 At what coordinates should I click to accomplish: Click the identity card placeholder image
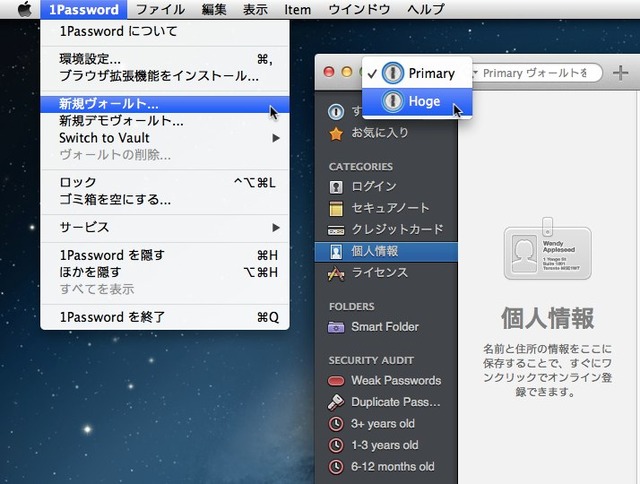548,249
